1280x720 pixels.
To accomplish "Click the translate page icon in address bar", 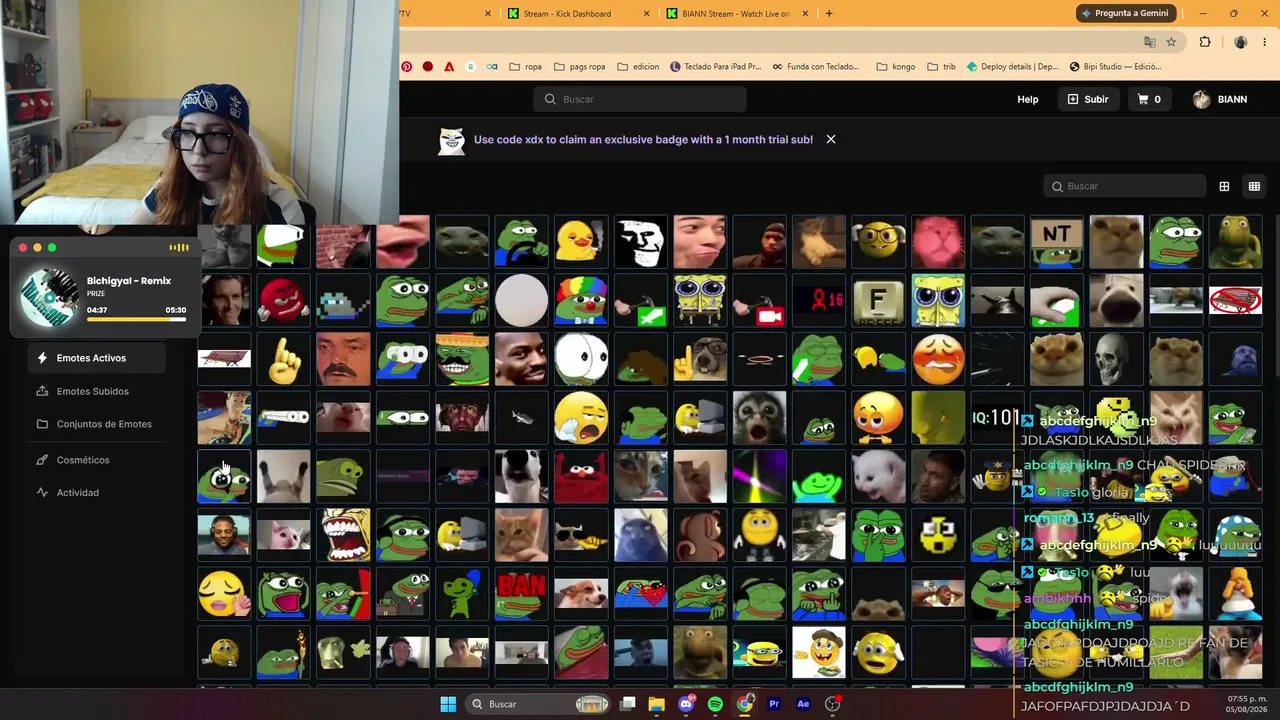I will [x=1149, y=42].
